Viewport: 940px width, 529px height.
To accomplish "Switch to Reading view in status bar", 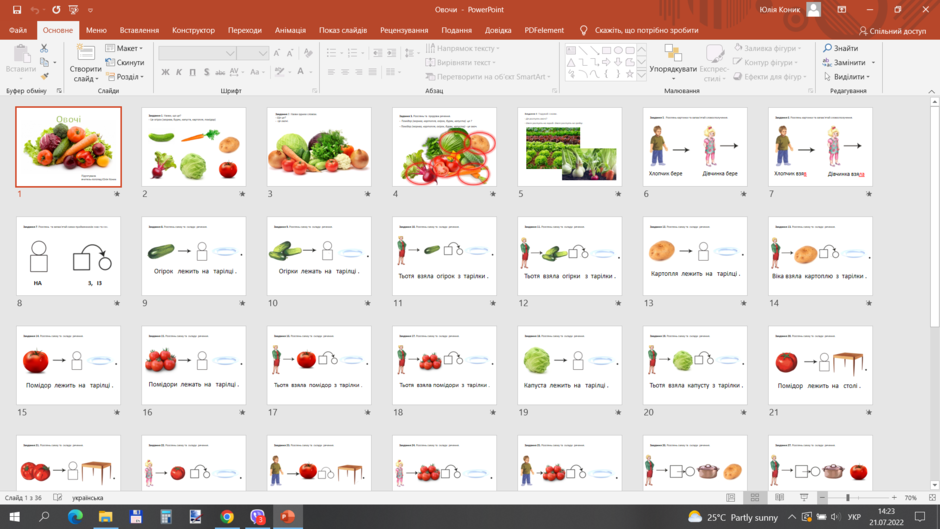I will pyautogui.click(x=779, y=498).
